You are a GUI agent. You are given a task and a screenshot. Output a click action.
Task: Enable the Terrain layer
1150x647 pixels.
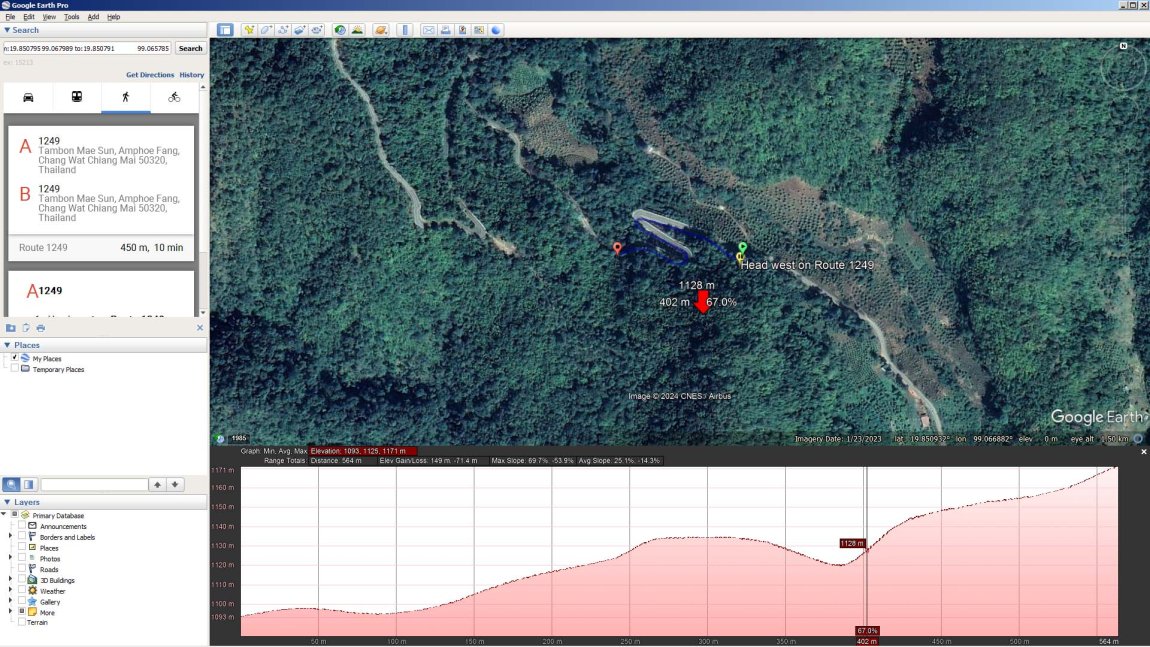(21, 622)
